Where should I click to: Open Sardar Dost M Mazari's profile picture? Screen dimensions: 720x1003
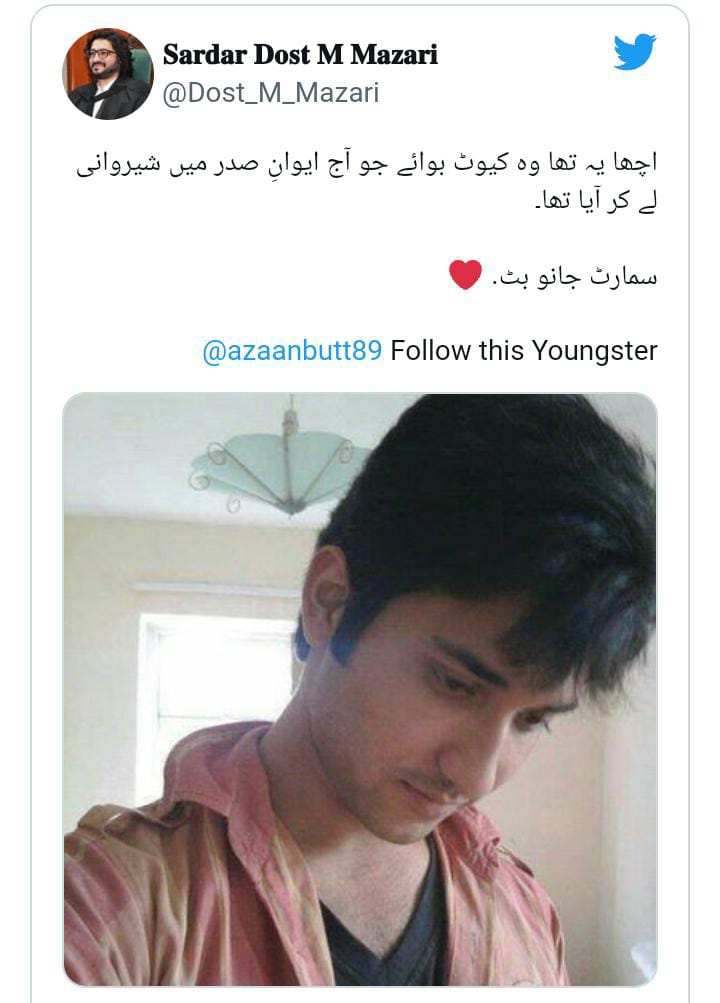(x=108, y=74)
